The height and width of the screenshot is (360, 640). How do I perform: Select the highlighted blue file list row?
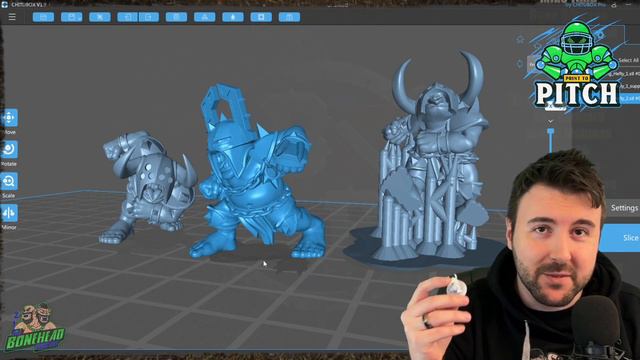(x=629, y=98)
